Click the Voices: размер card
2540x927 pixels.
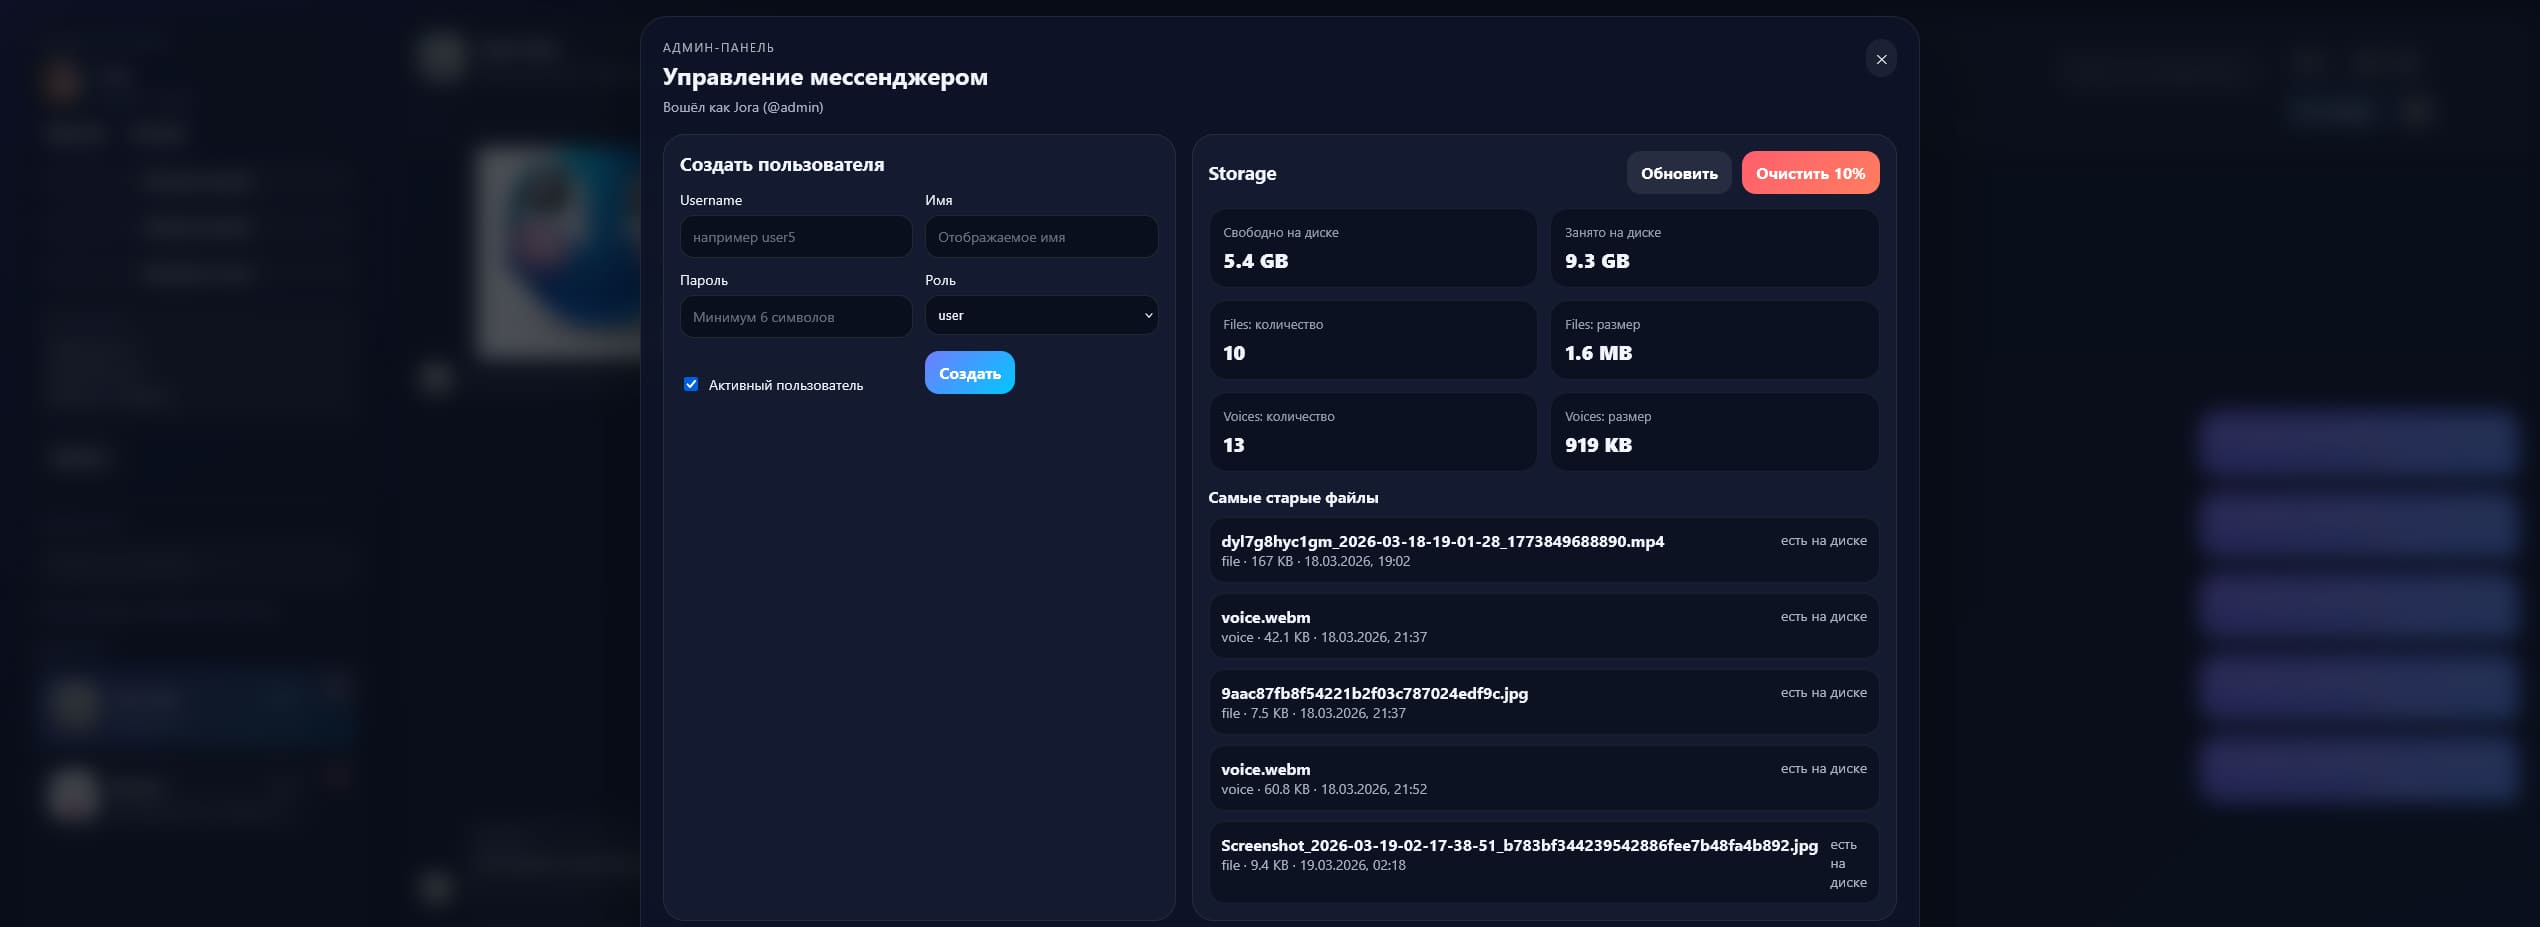(1714, 432)
